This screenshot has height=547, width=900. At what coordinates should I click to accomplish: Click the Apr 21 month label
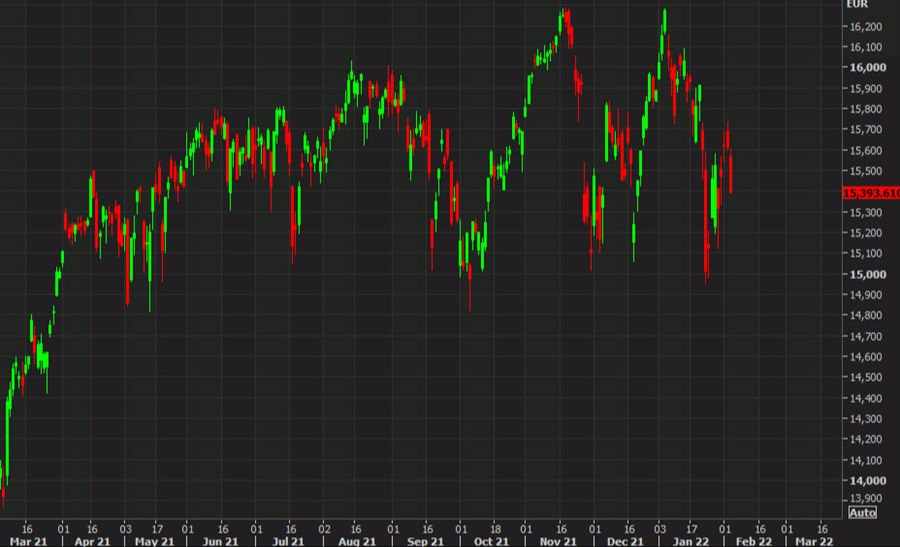[x=92, y=541]
